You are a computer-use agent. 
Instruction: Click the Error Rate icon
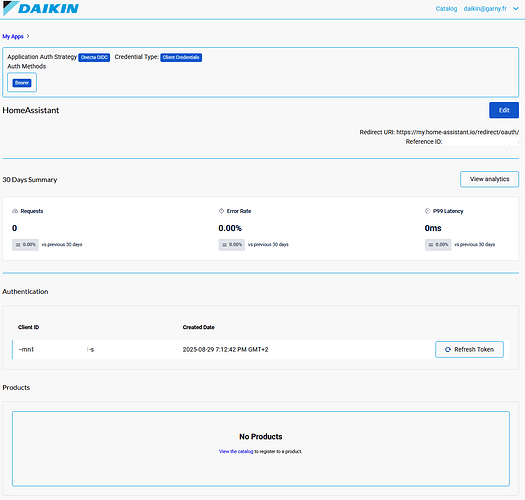221,211
